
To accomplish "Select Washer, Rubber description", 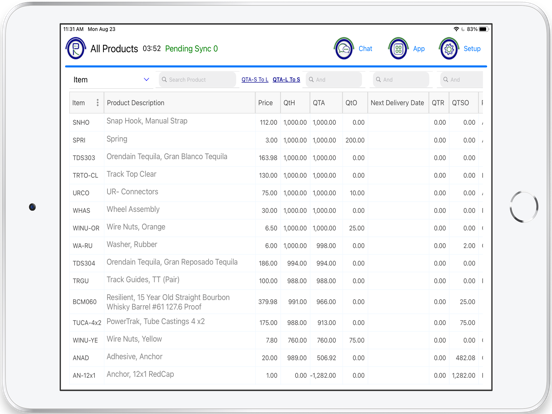I will click(132, 244).
